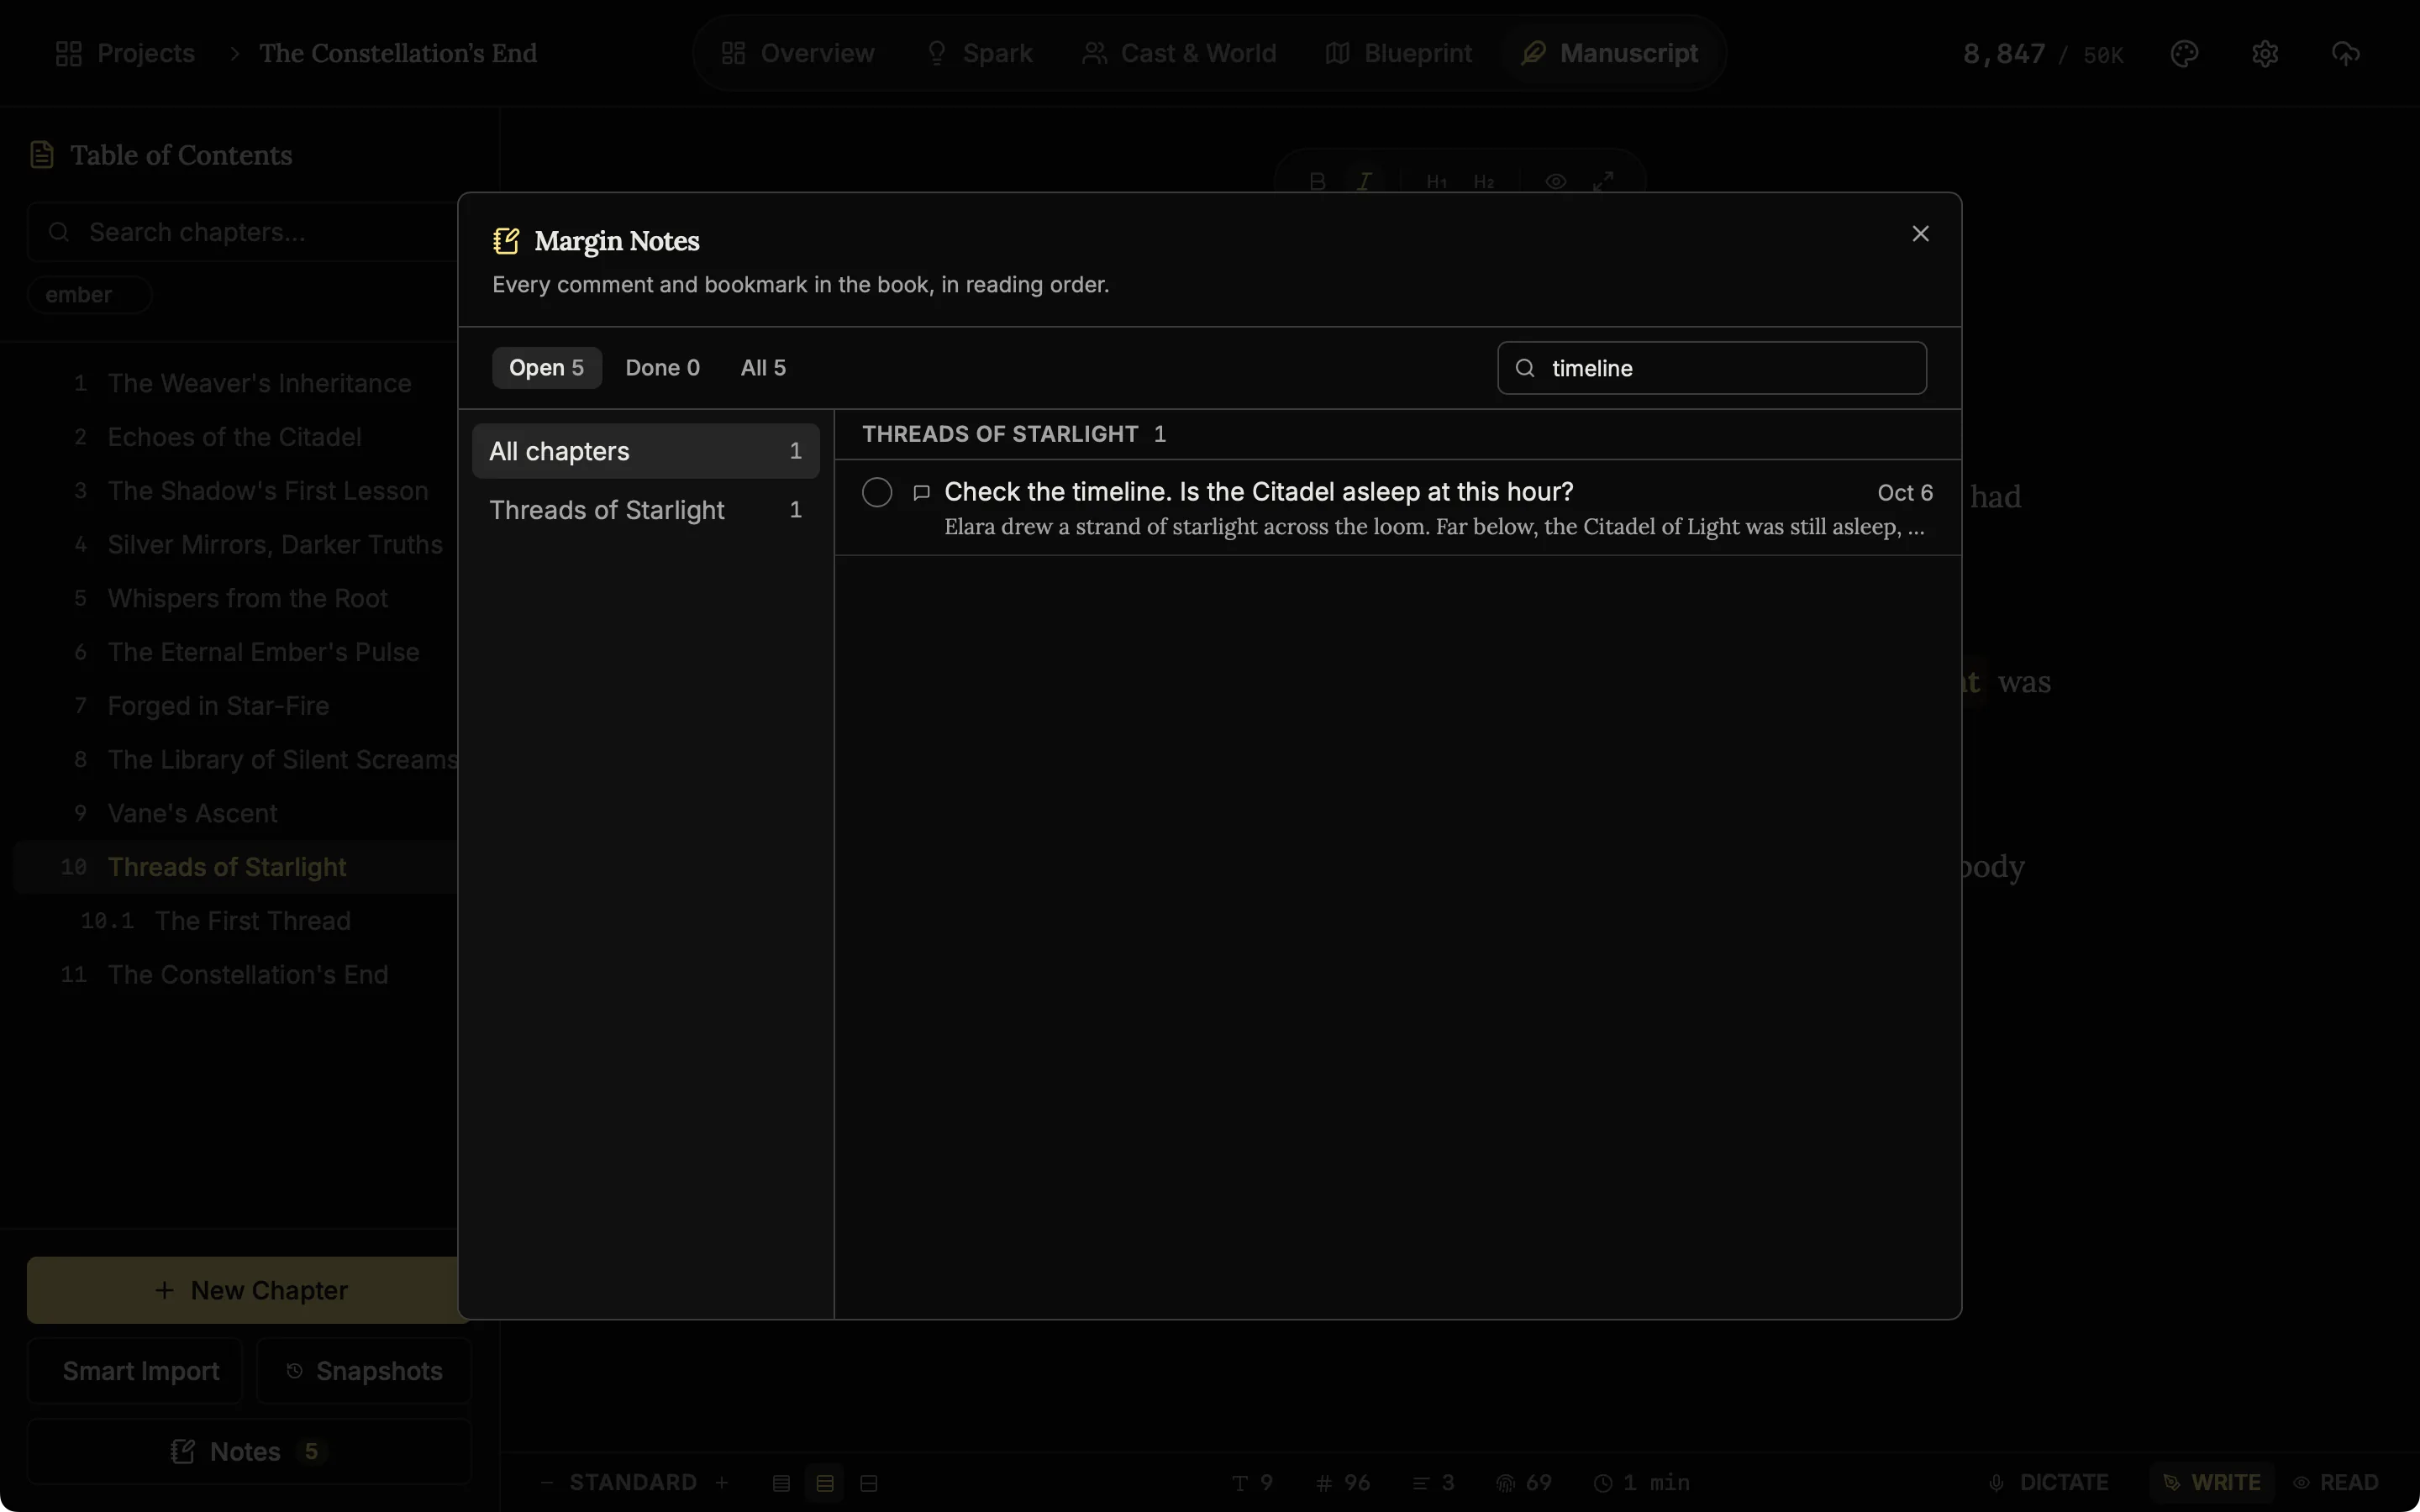Expand editor to fullscreen
Viewport: 2420px width, 1512px height.
(1603, 181)
